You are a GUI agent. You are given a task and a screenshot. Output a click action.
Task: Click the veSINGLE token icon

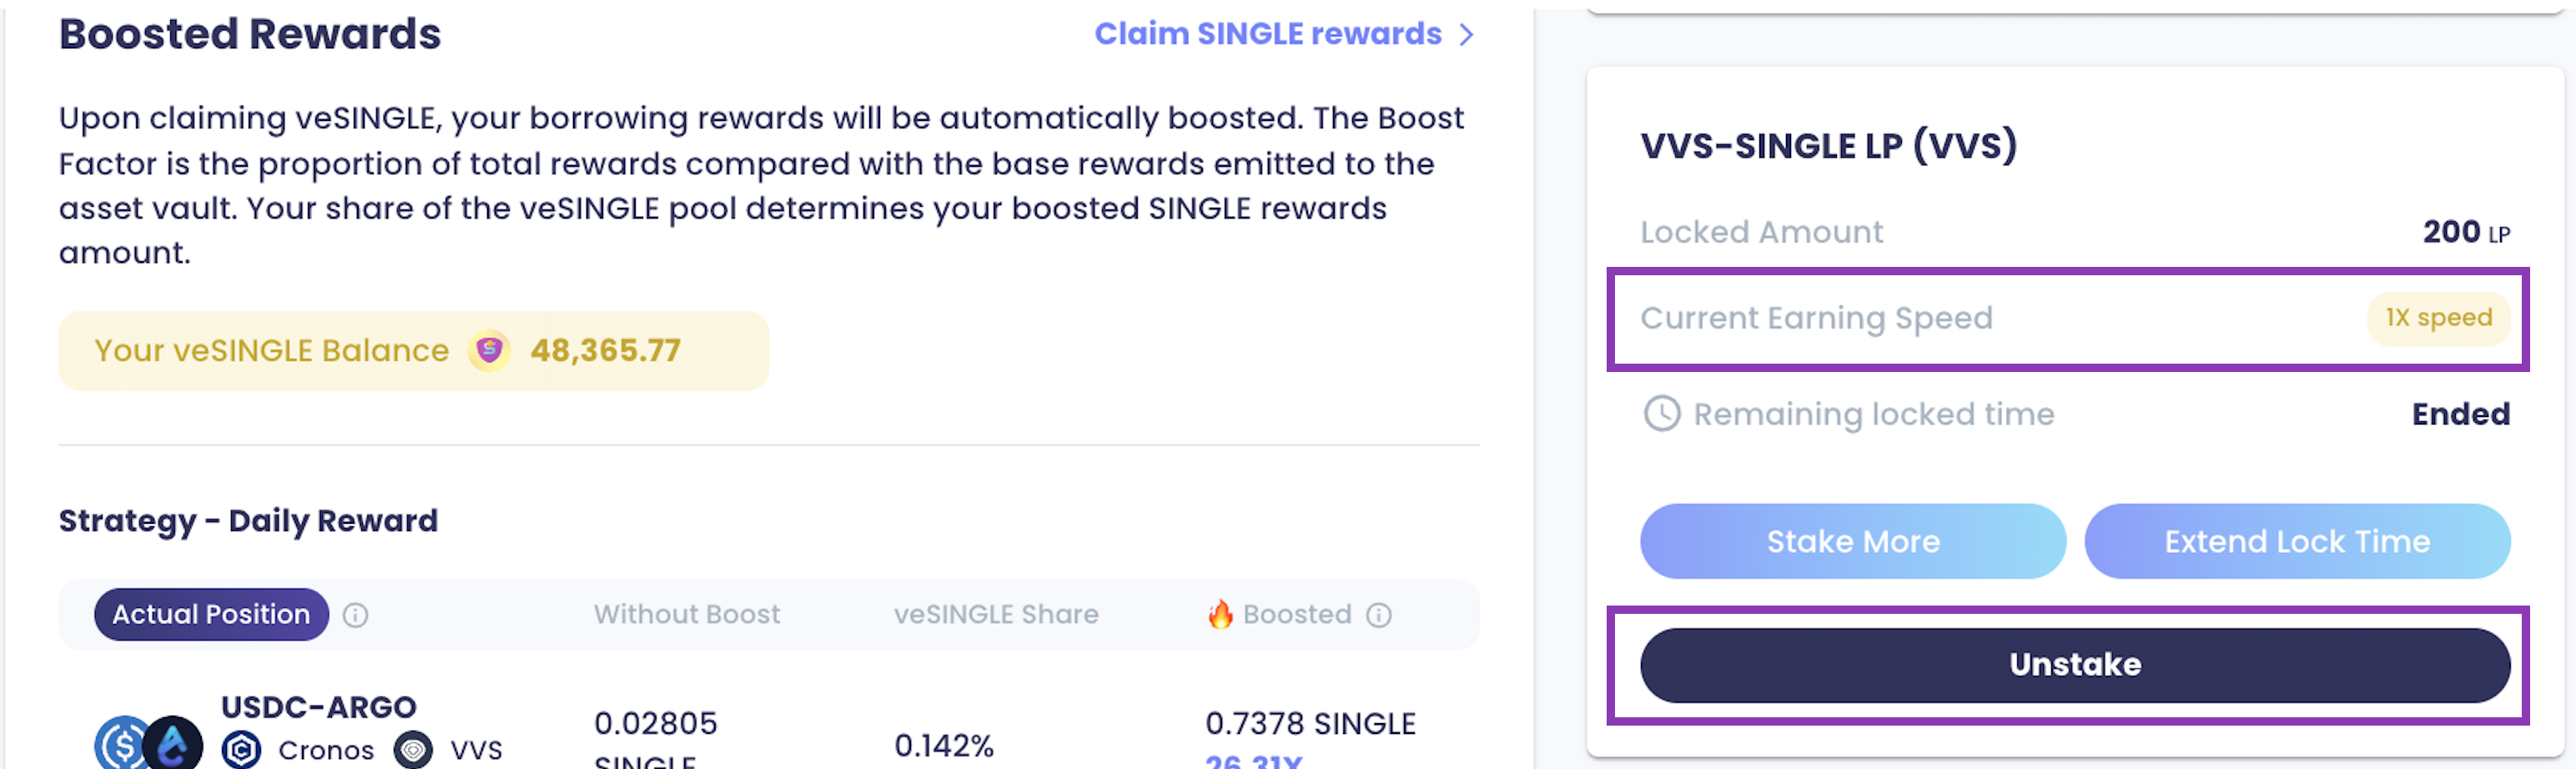(x=489, y=351)
